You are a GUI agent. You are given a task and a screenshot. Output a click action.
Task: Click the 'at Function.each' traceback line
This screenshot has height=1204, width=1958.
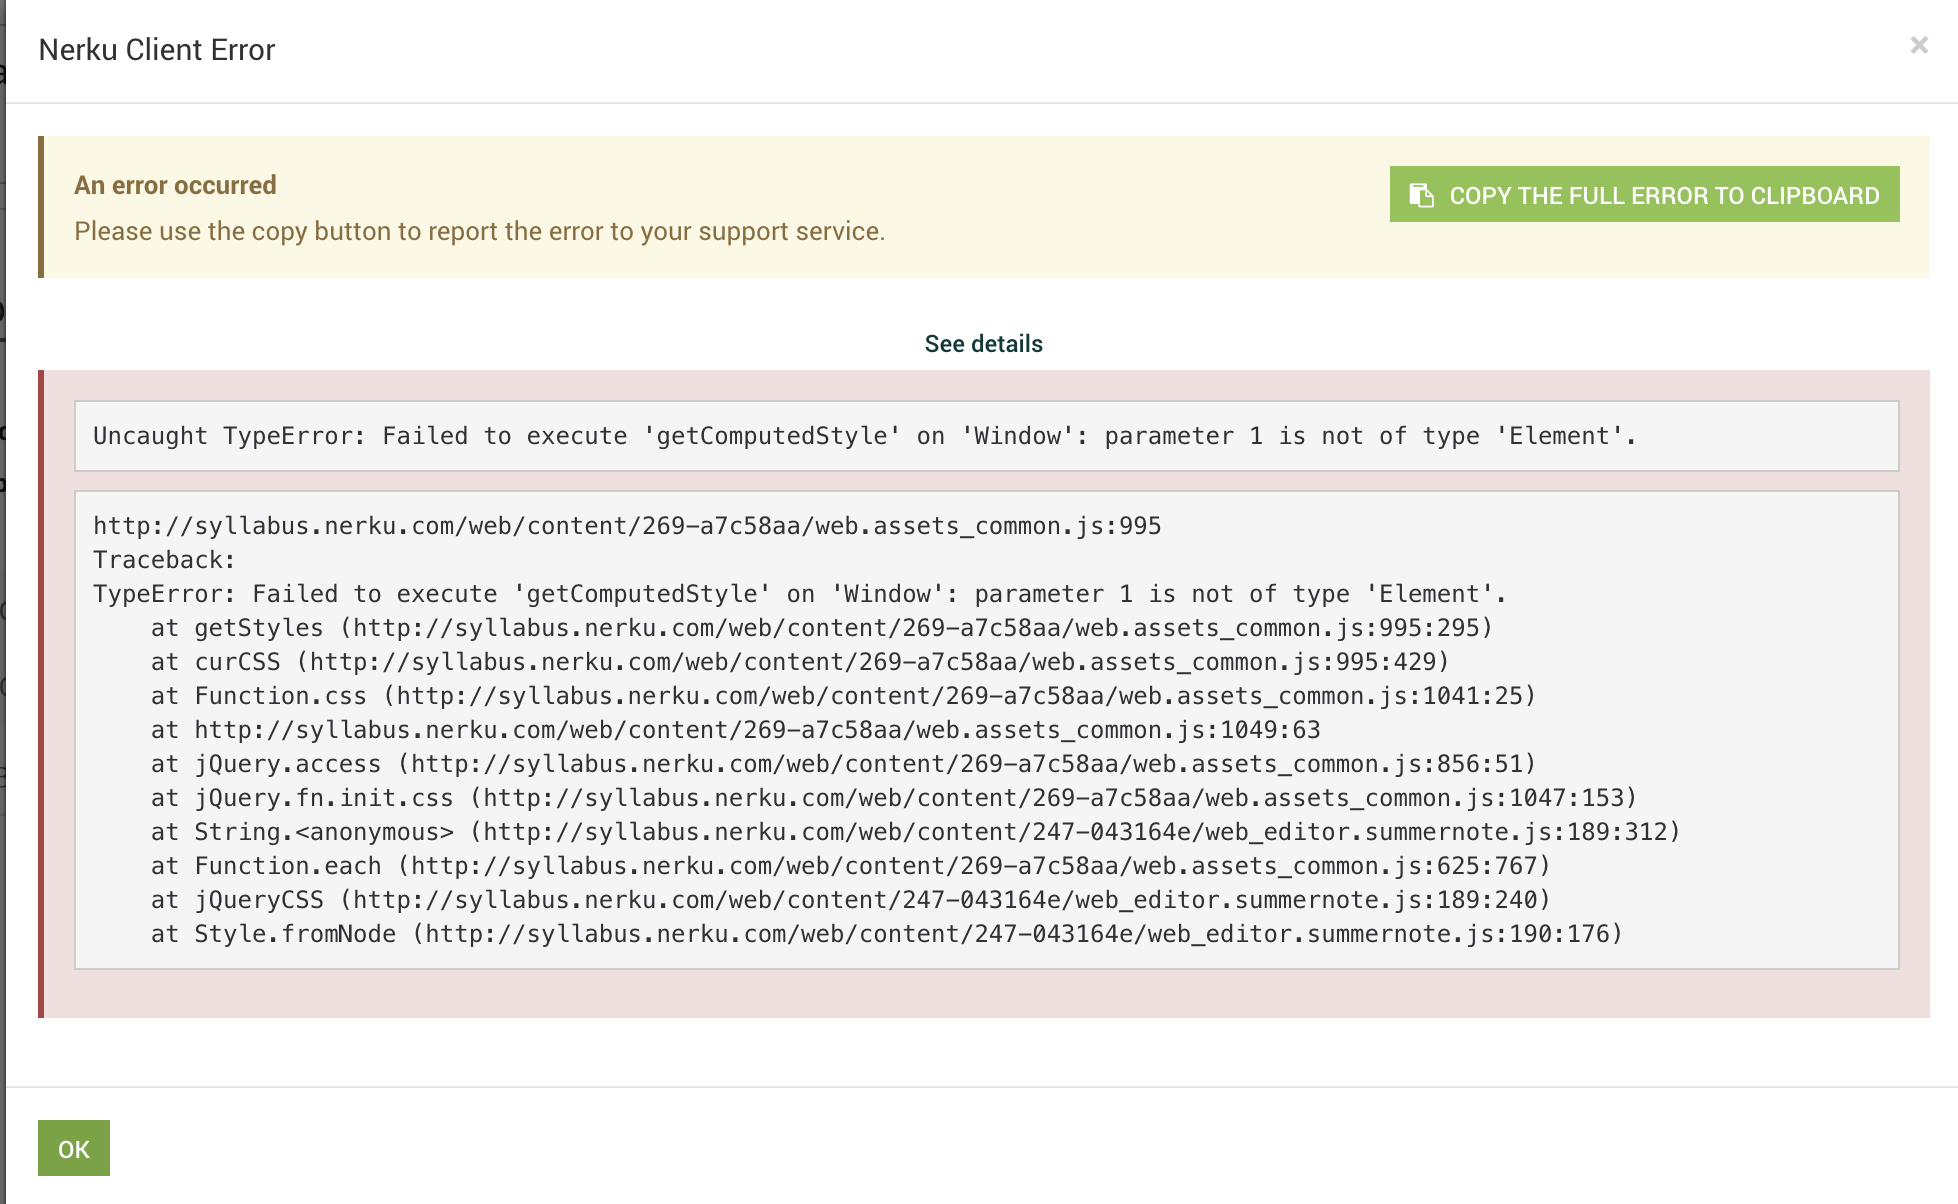coord(850,866)
